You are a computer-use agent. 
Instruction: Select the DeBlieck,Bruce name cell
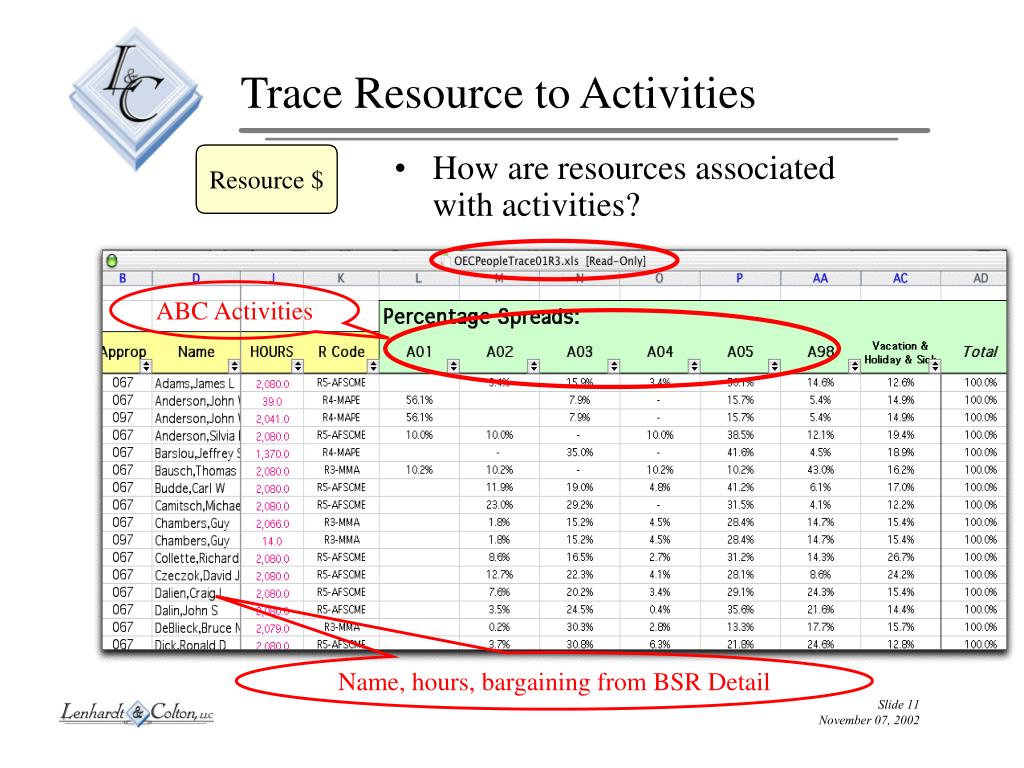pyautogui.click(x=197, y=628)
